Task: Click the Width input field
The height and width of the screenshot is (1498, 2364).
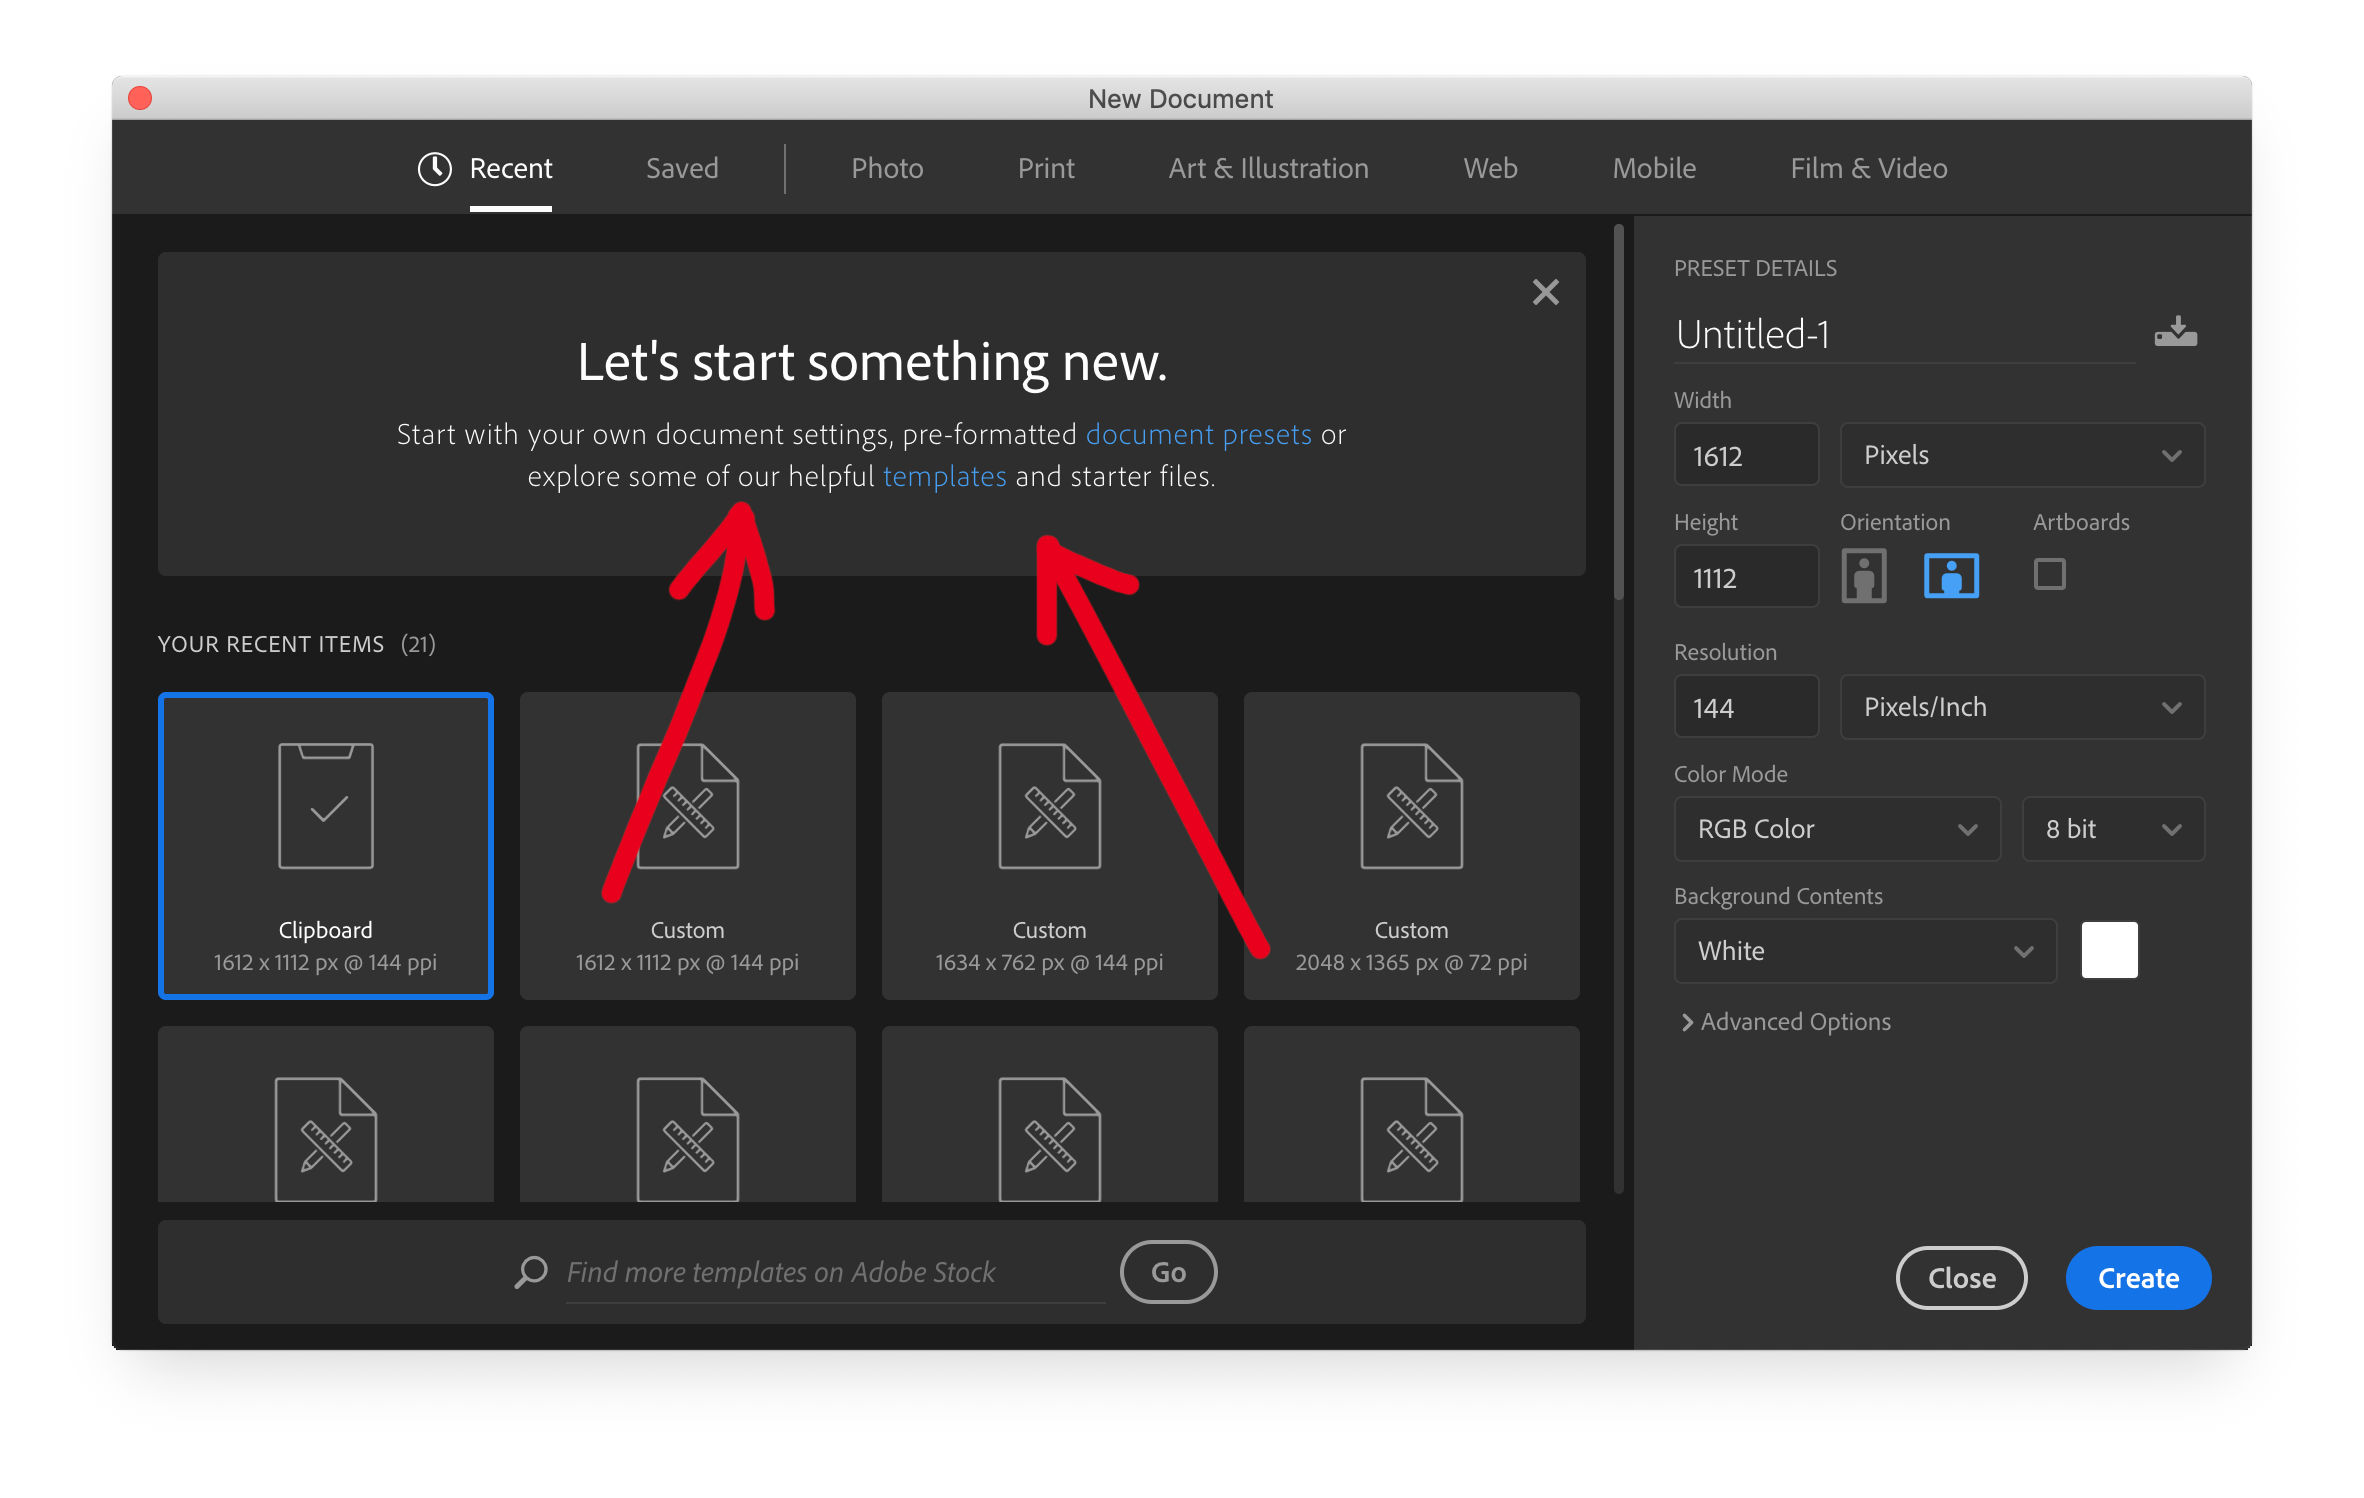Action: click(1740, 455)
